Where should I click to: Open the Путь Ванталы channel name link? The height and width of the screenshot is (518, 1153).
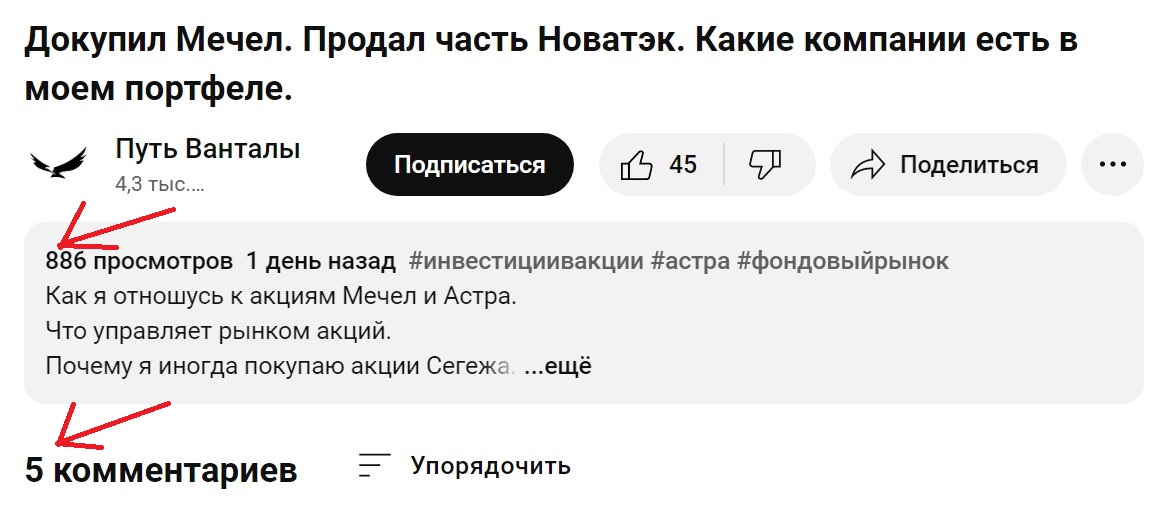[208, 150]
